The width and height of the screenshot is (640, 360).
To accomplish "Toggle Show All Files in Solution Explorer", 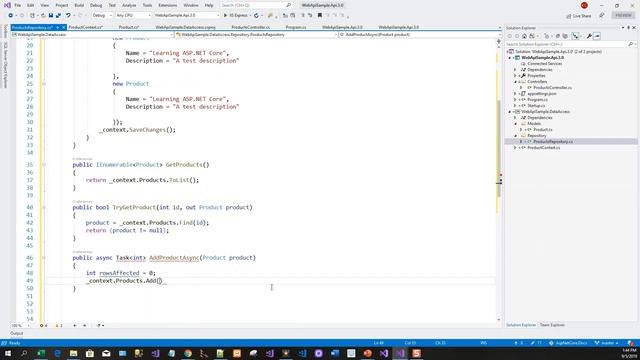I will 565,36.
